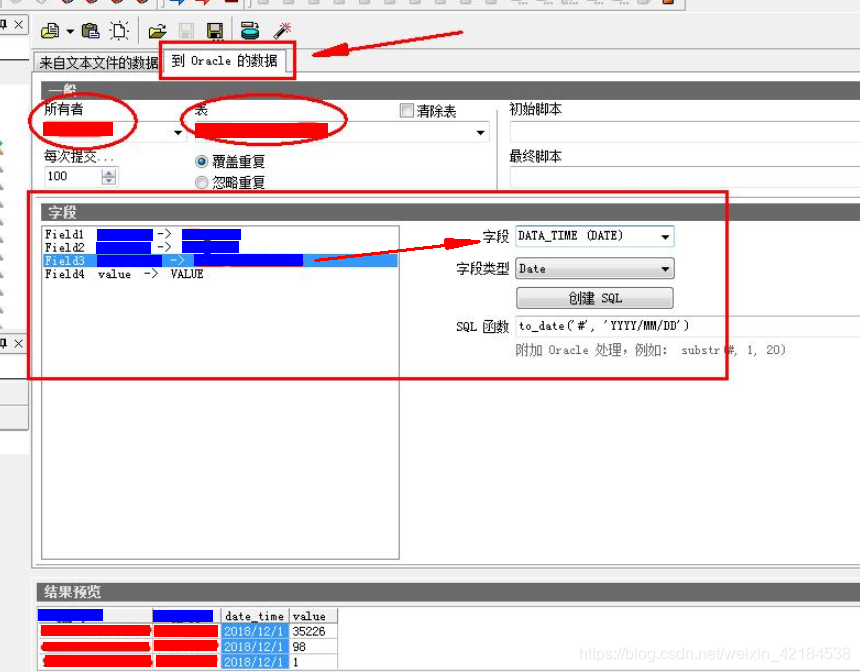This screenshot has height=672, width=860.
Task: Click the date_time column header in preview
Action: [x=254, y=617]
